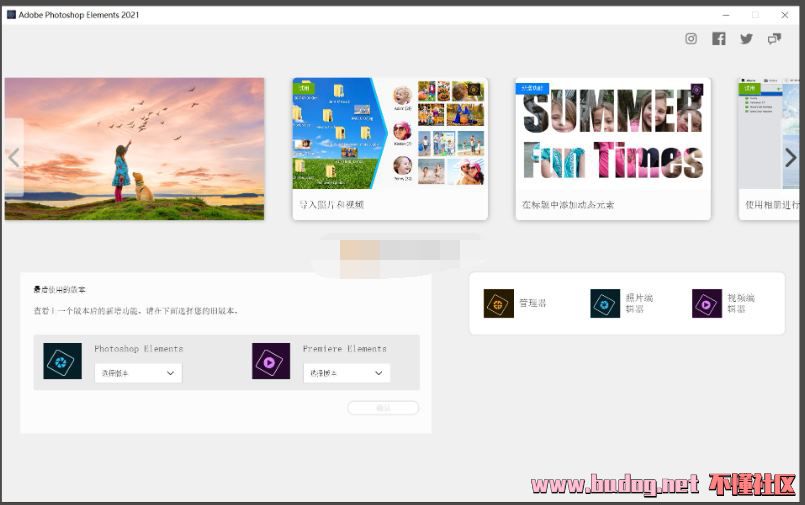Launch the Organizer (管理器) app icon

499,303
